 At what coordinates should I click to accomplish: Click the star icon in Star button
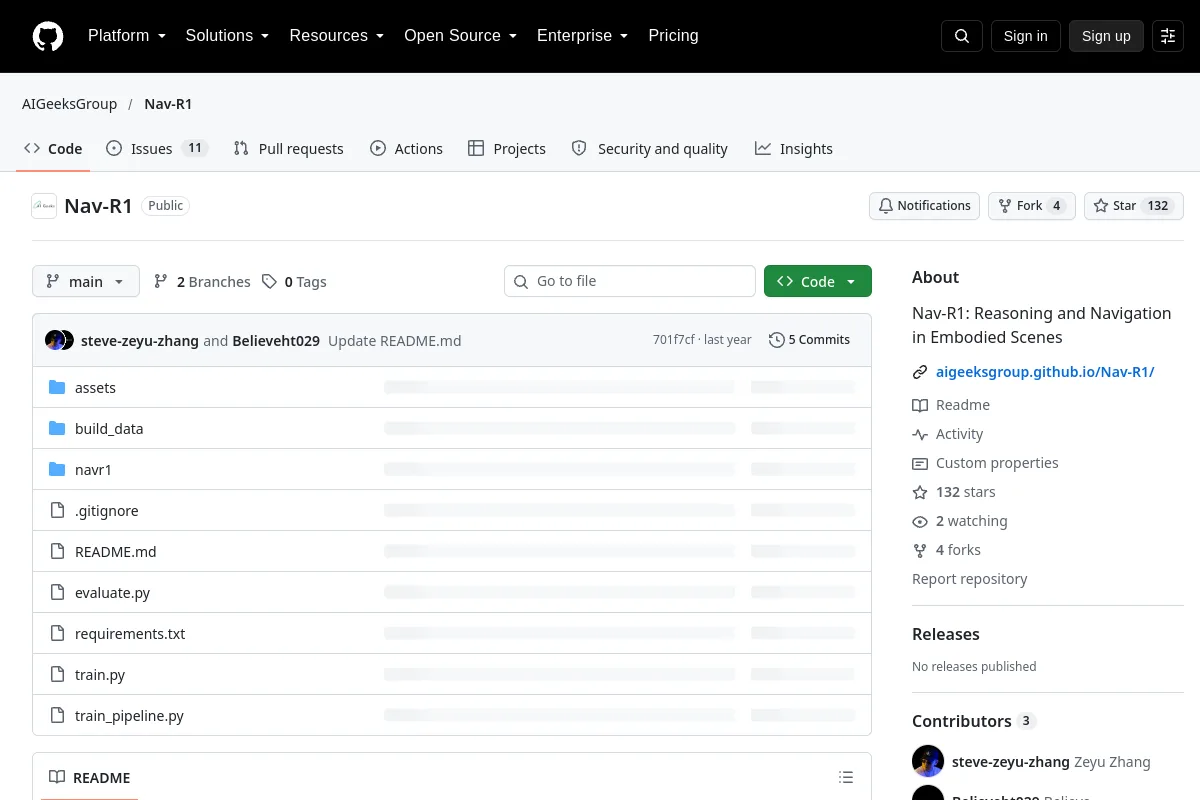1101,206
